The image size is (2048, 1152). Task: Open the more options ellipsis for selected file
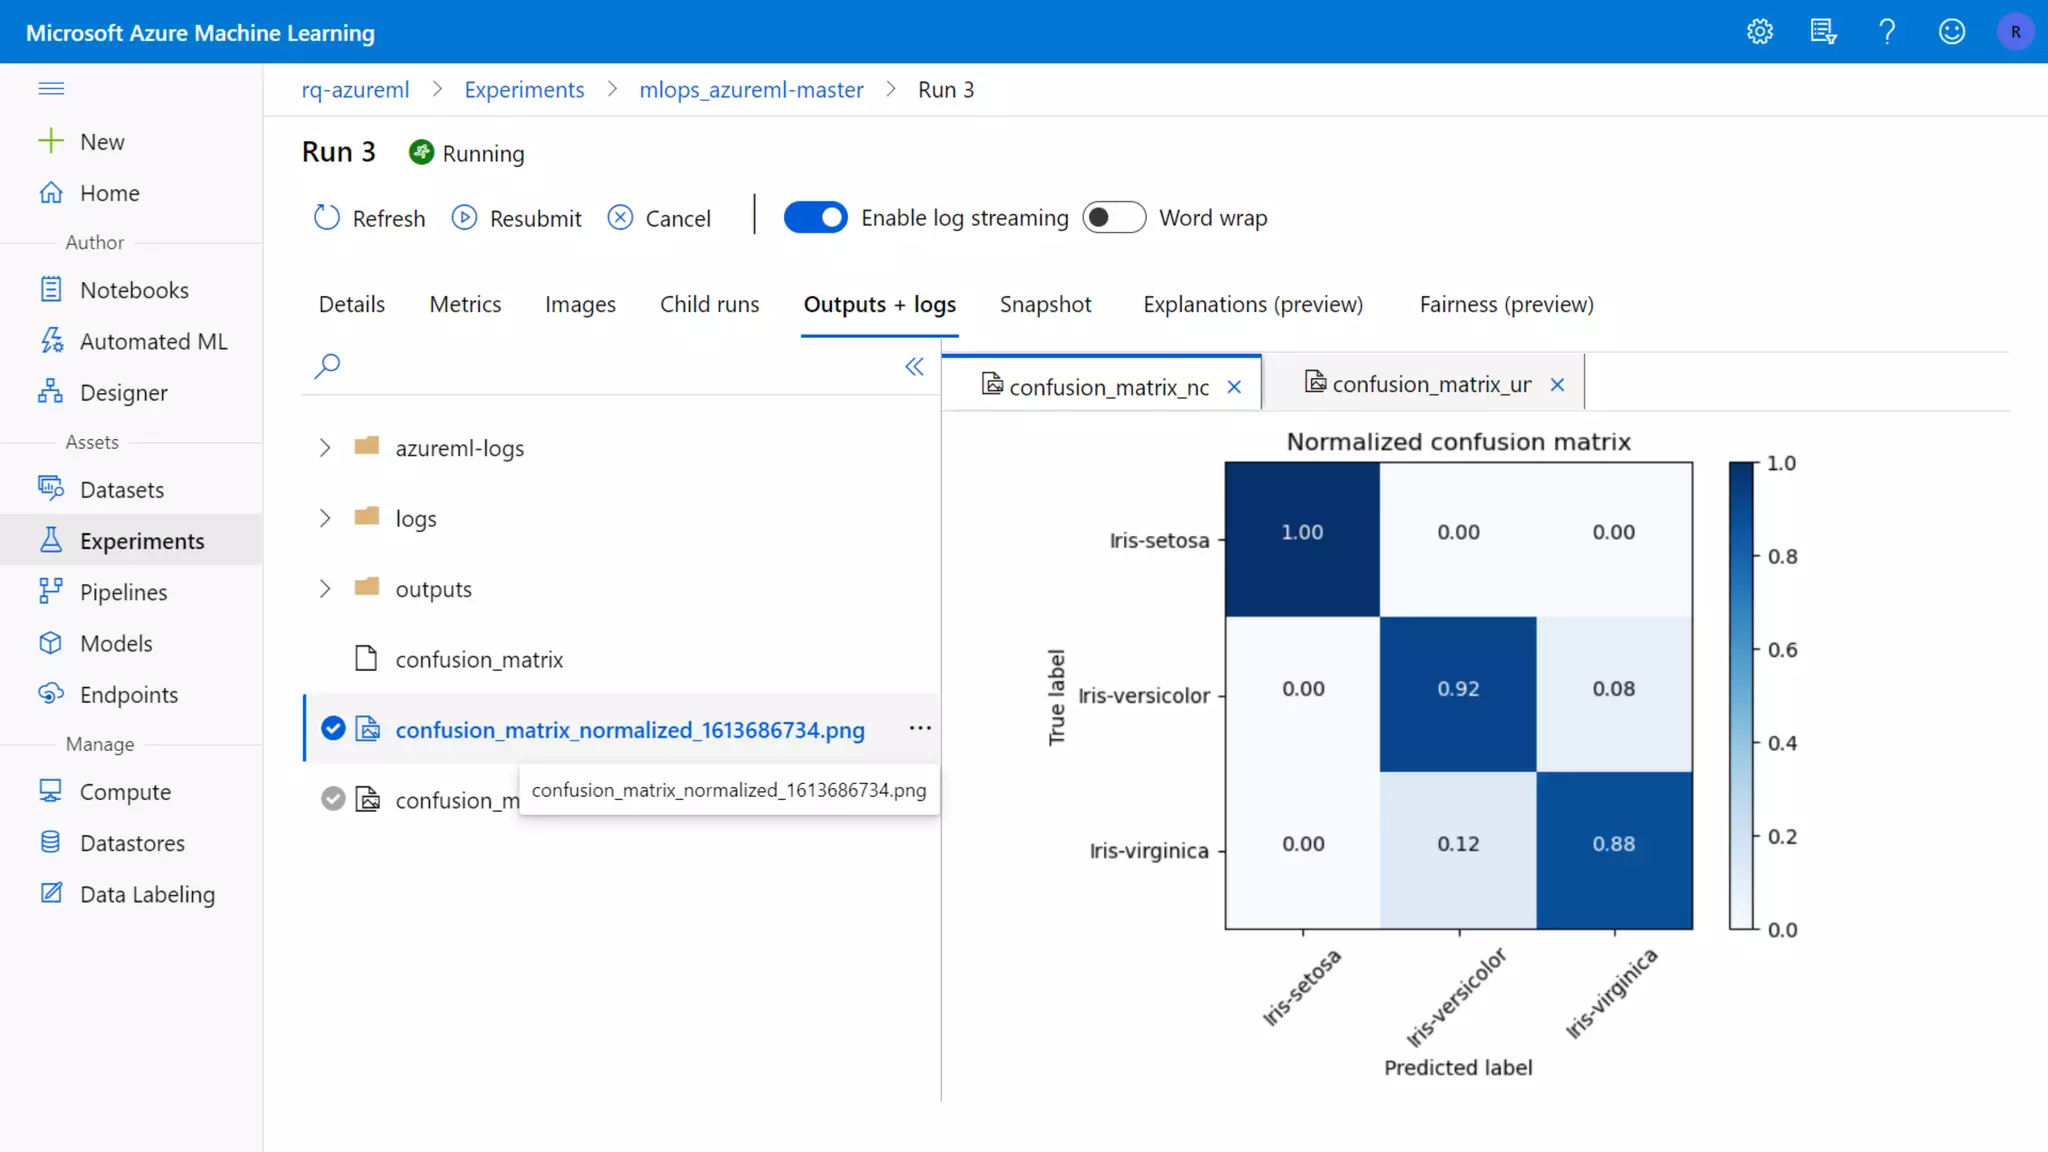[x=920, y=728]
